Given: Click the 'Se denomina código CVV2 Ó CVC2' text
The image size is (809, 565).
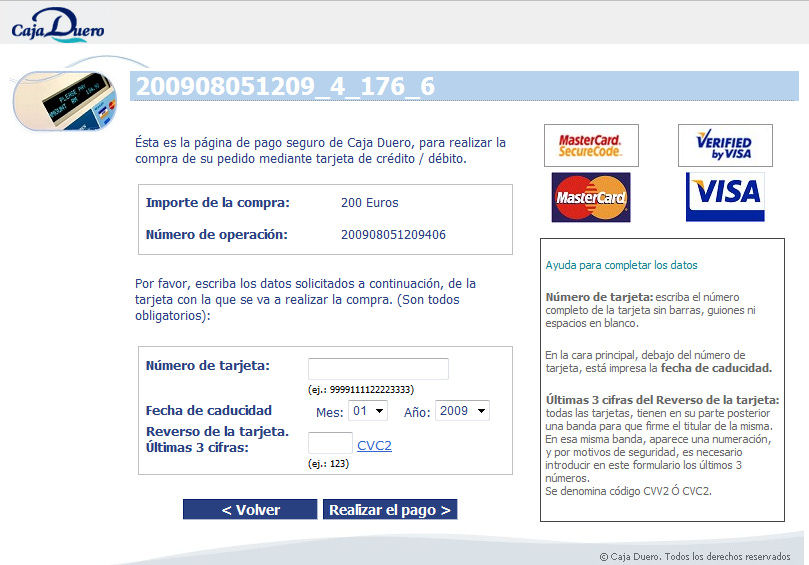Looking at the screenshot, I should pos(628,491).
